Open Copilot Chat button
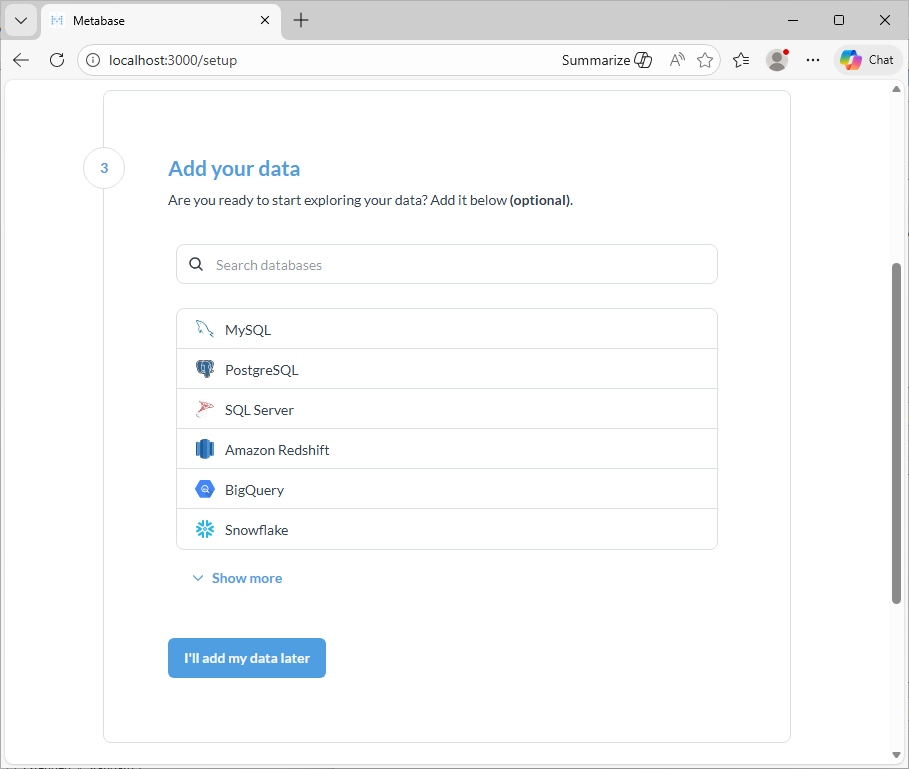Image resolution: width=909 pixels, height=769 pixels. coord(867,60)
